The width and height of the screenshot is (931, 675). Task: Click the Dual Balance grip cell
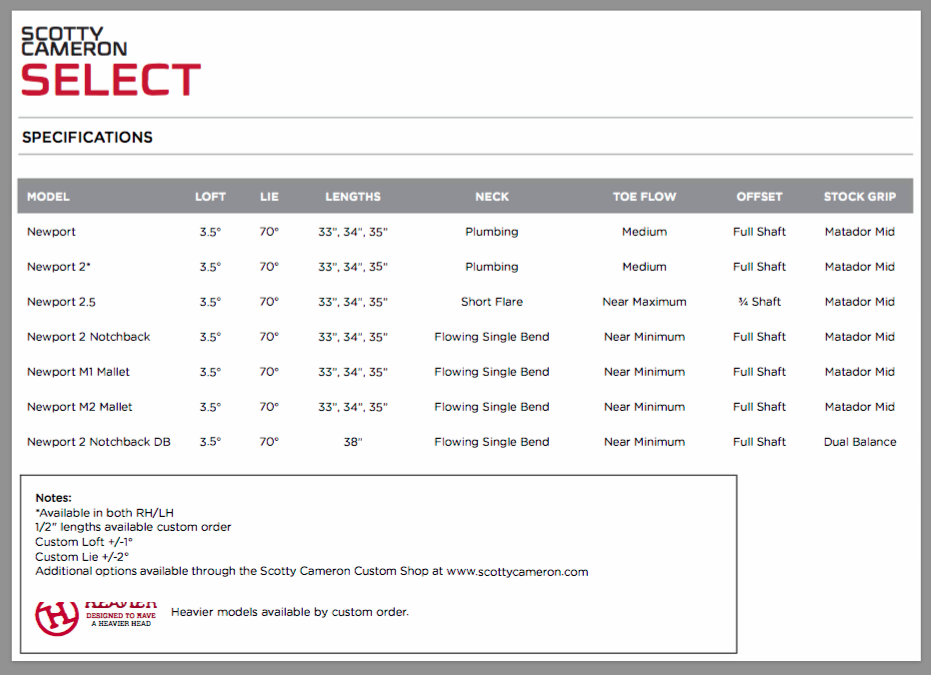click(859, 442)
